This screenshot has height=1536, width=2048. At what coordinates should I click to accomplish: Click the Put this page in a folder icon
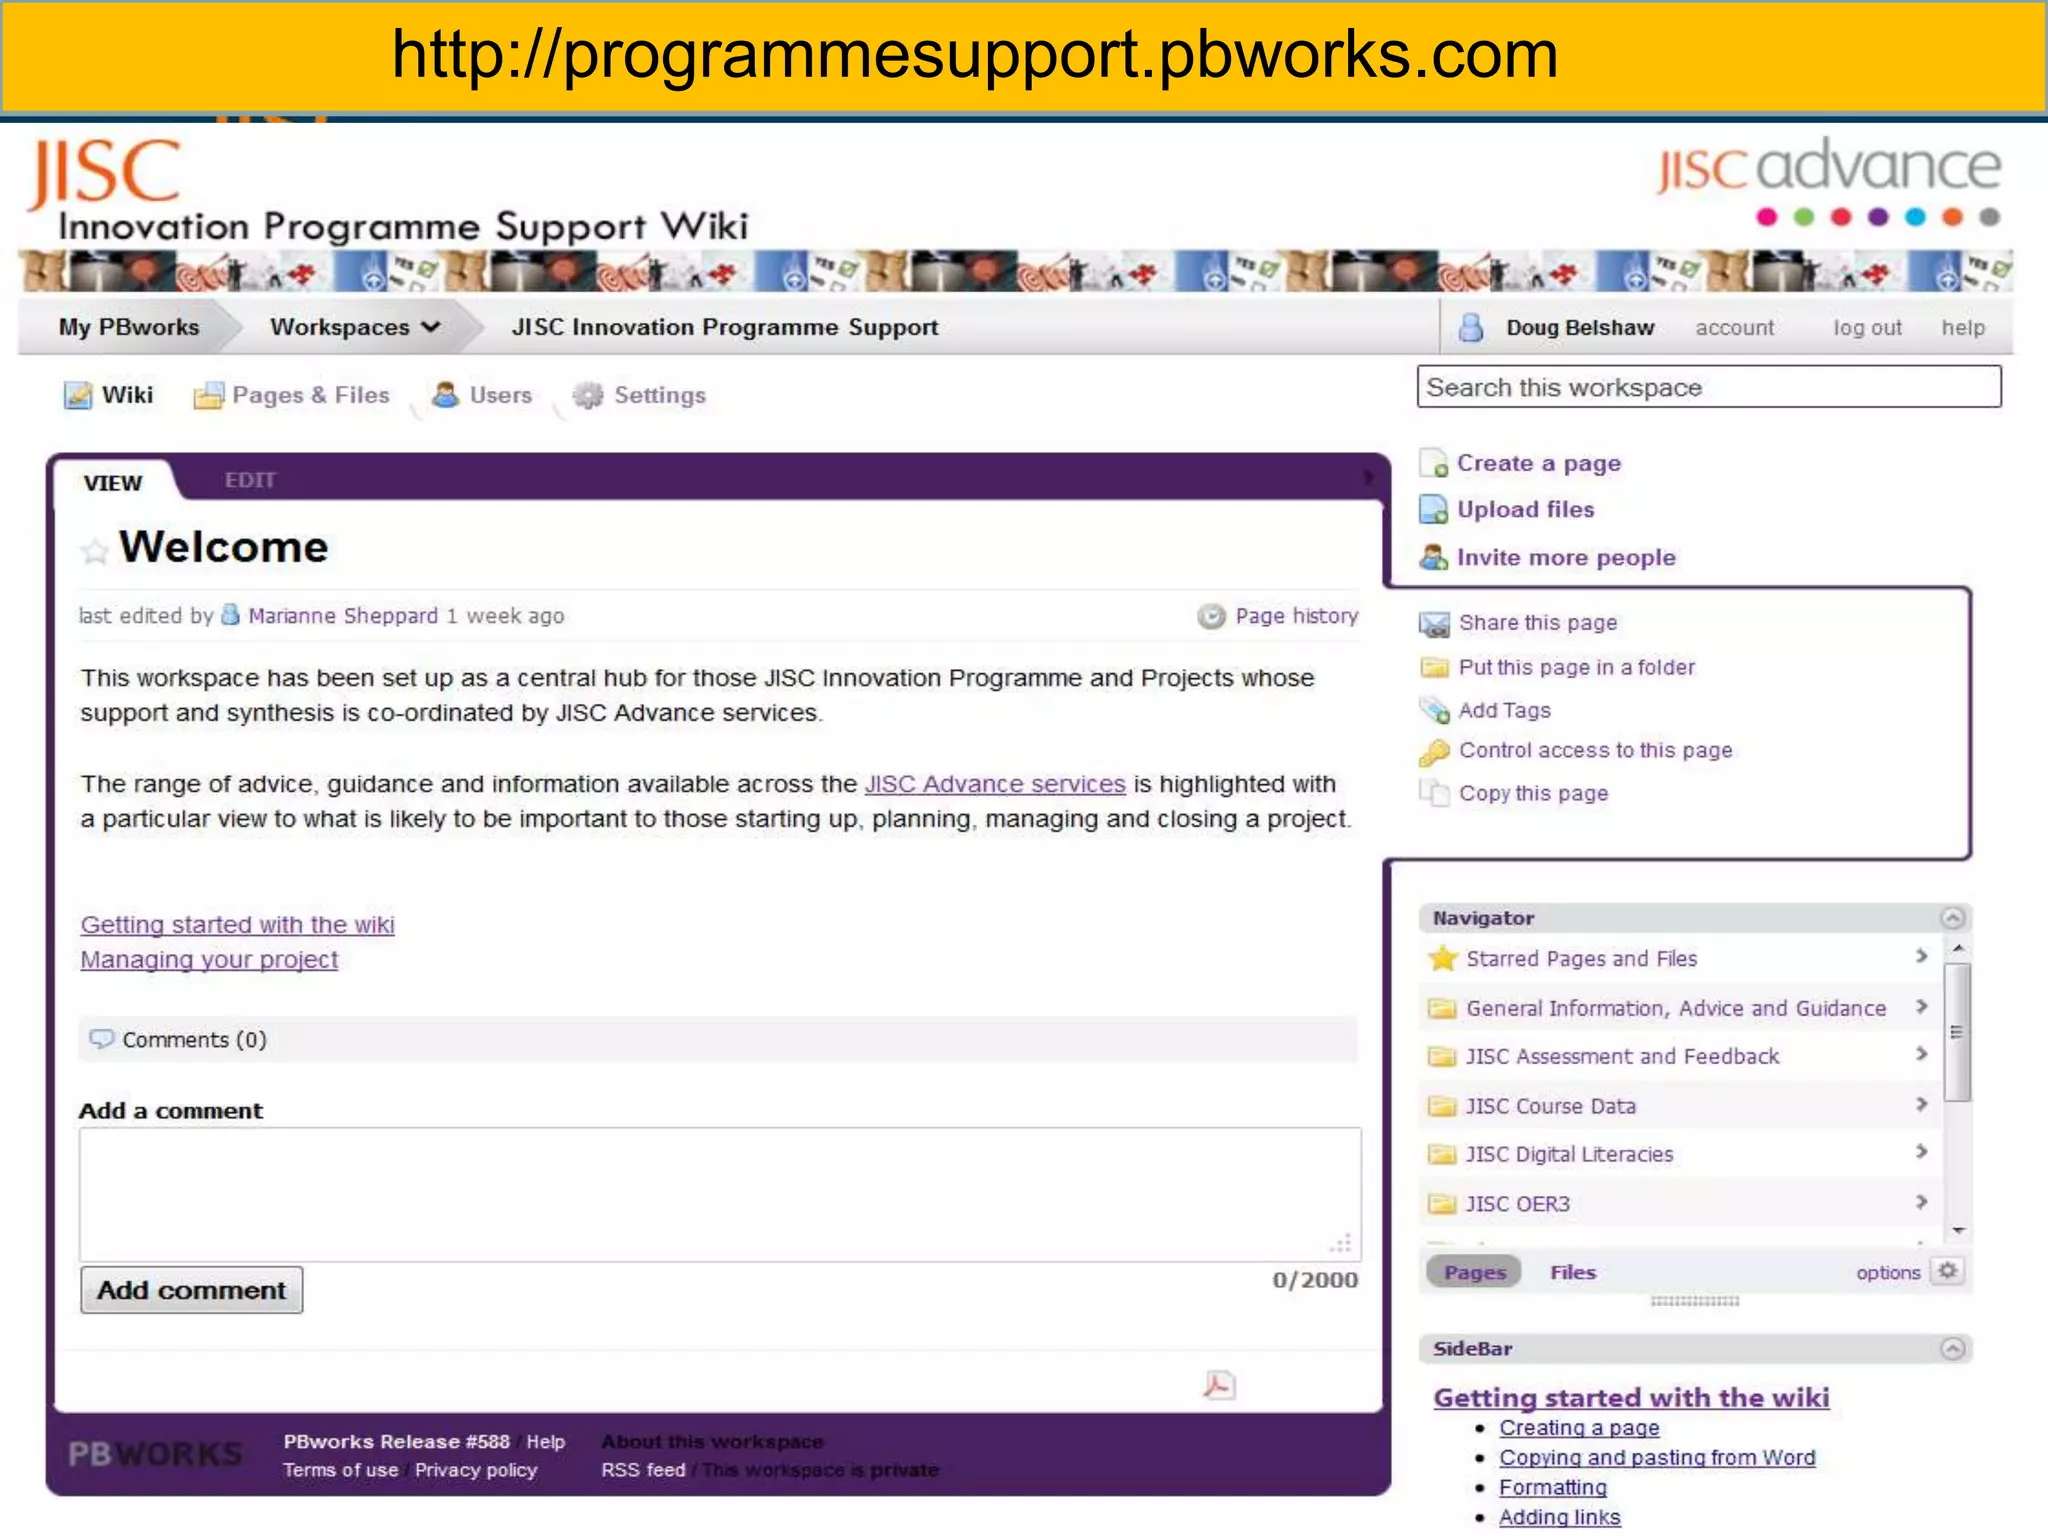point(1434,668)
